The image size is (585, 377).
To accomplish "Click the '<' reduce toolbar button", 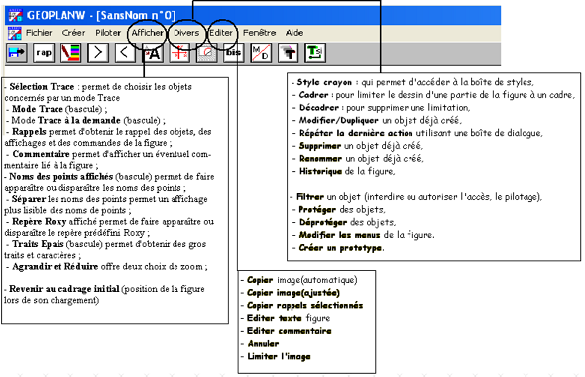I will 125,53.
